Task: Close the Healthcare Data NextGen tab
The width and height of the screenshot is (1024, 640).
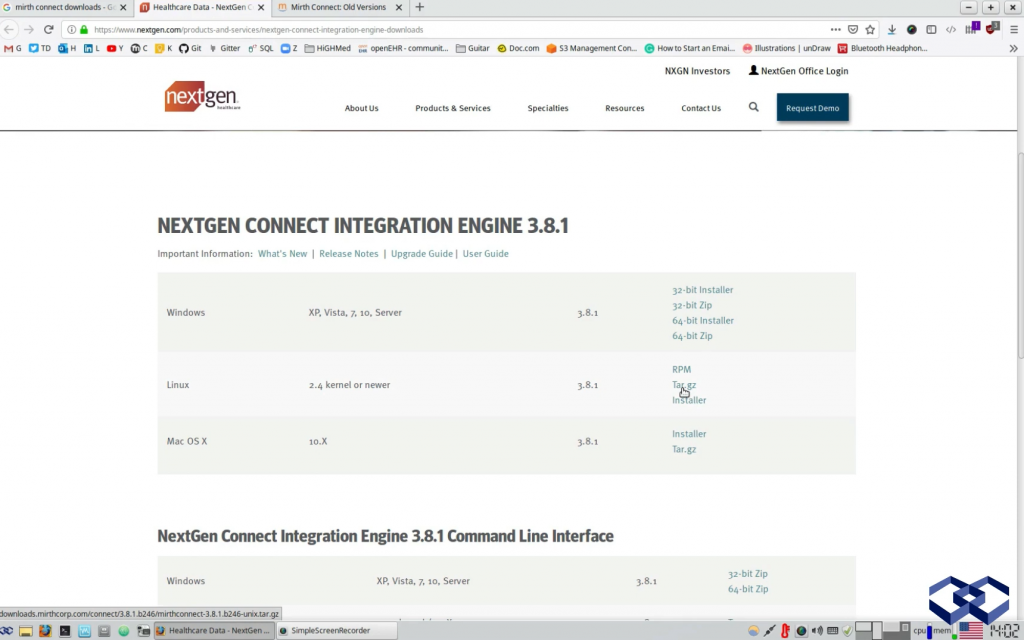Action: coord(261,7)
